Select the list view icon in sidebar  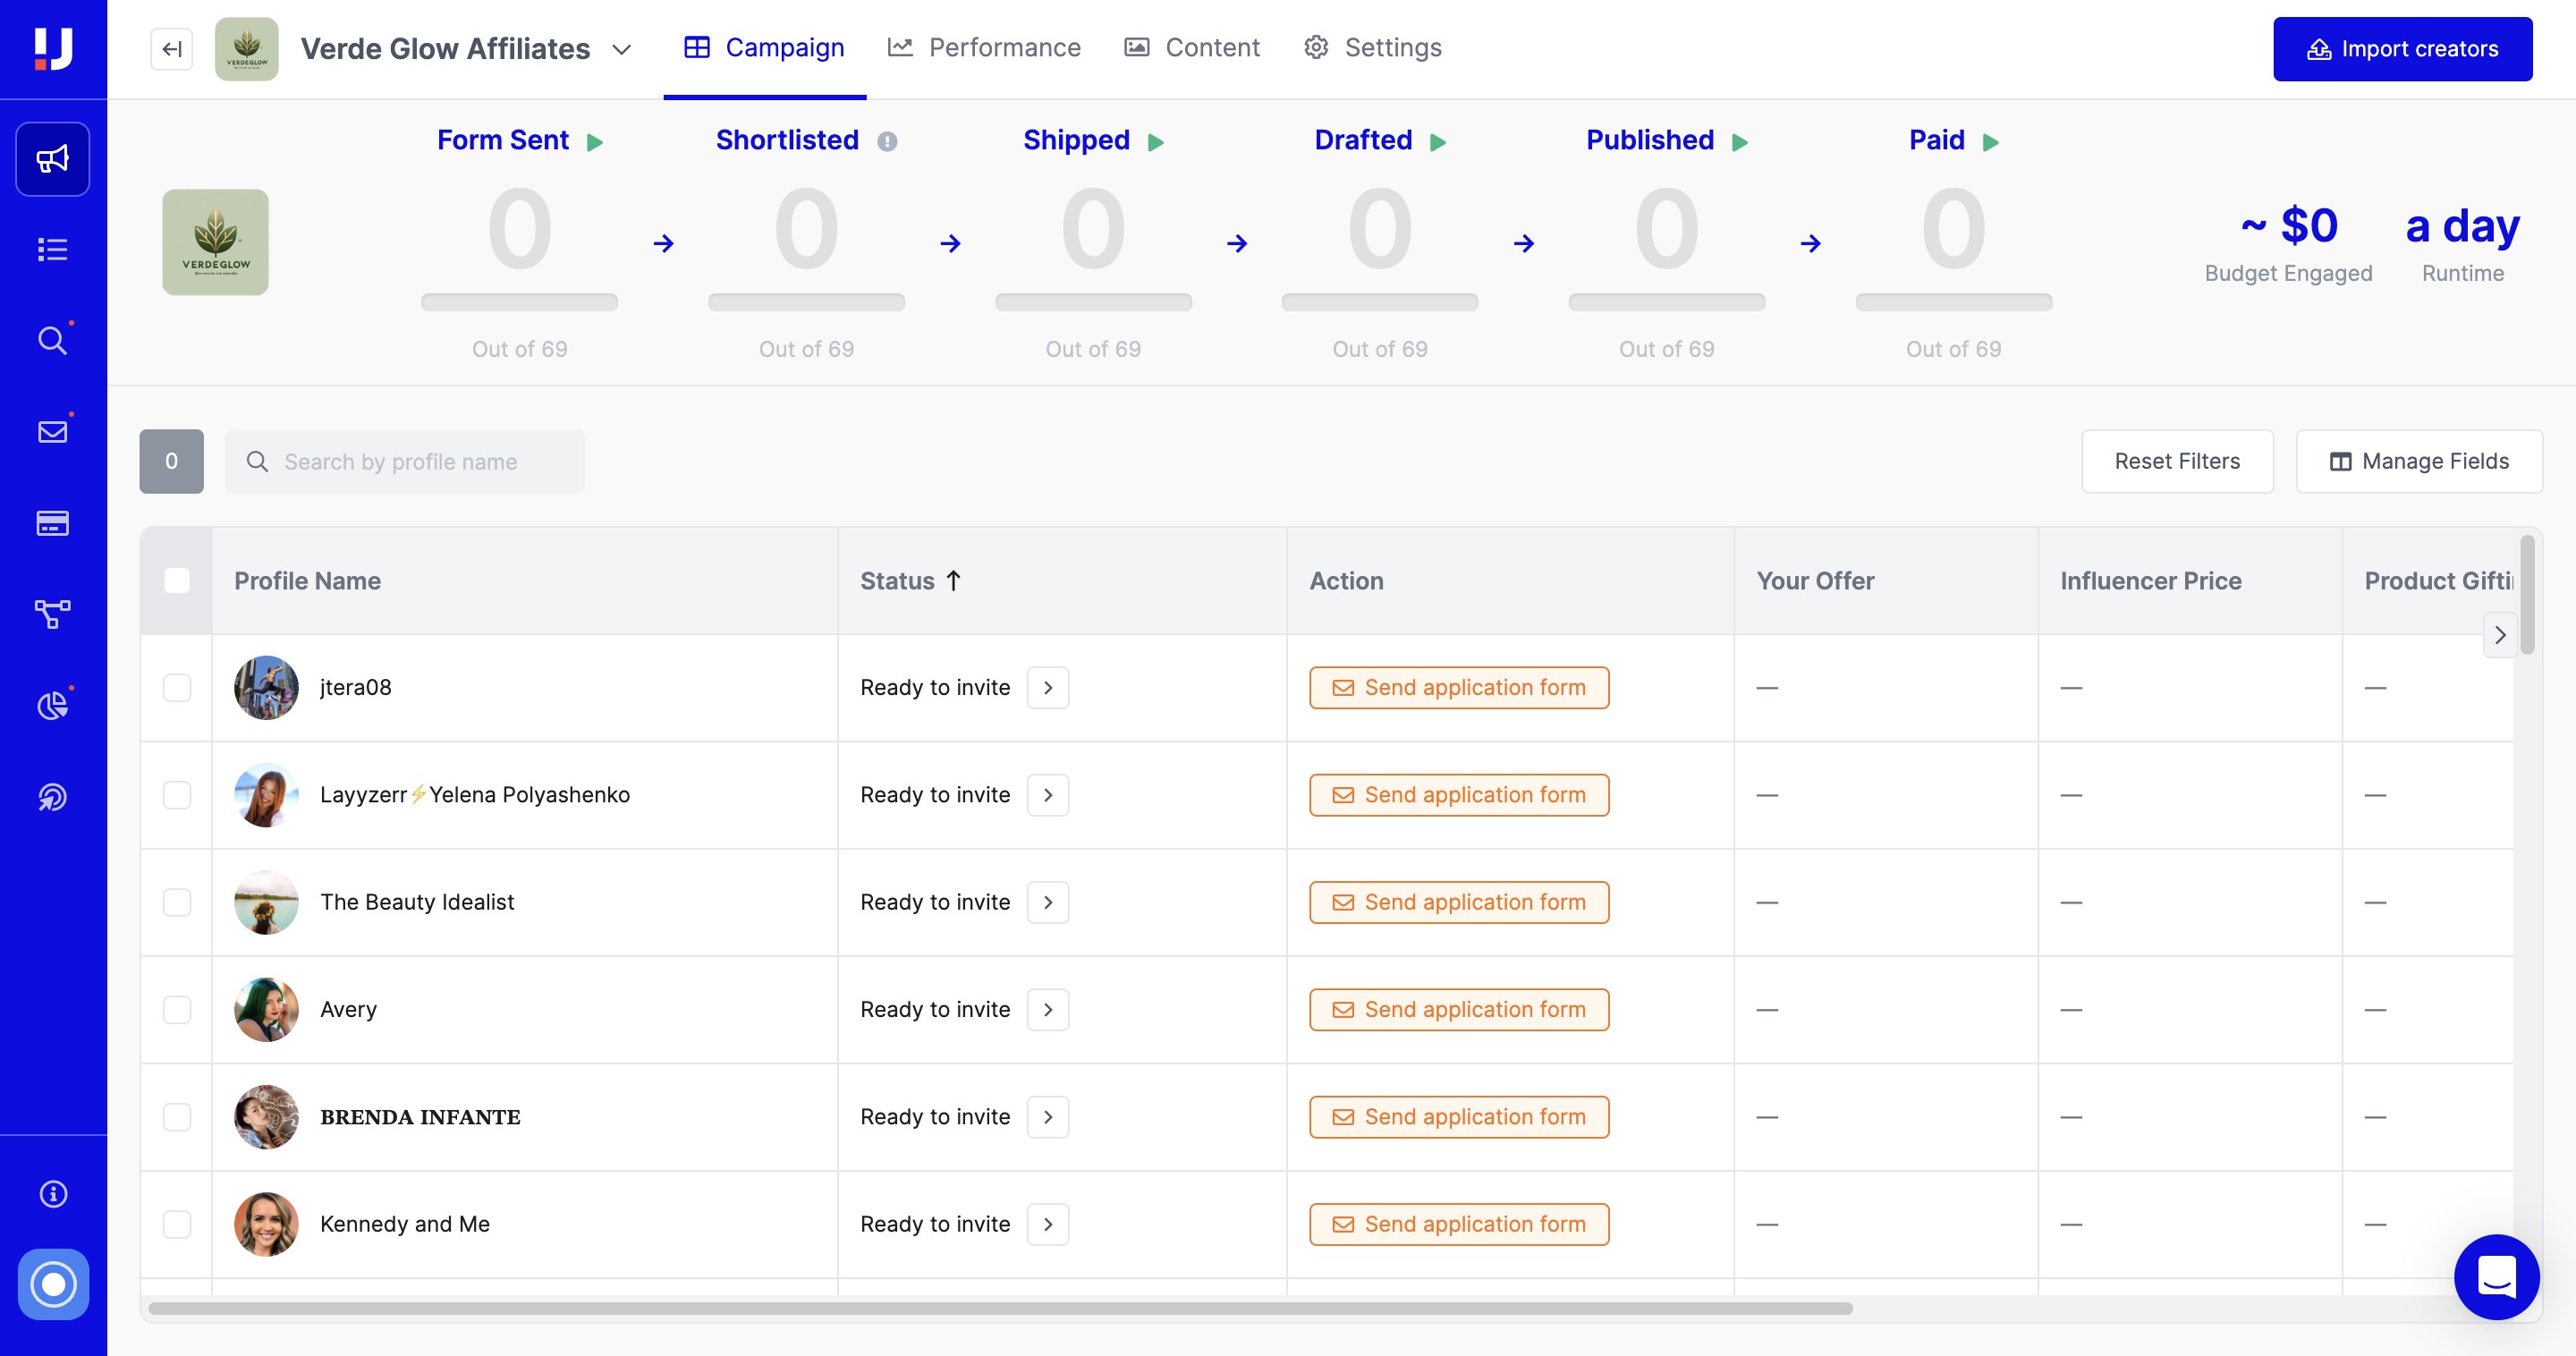[52, 249]
